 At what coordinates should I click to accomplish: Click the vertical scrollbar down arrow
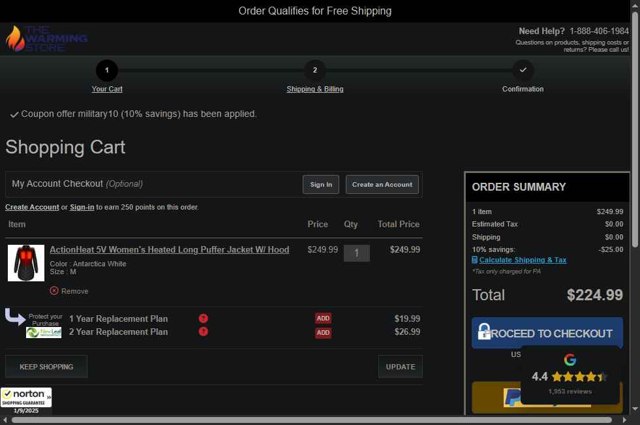coord(635,409)
